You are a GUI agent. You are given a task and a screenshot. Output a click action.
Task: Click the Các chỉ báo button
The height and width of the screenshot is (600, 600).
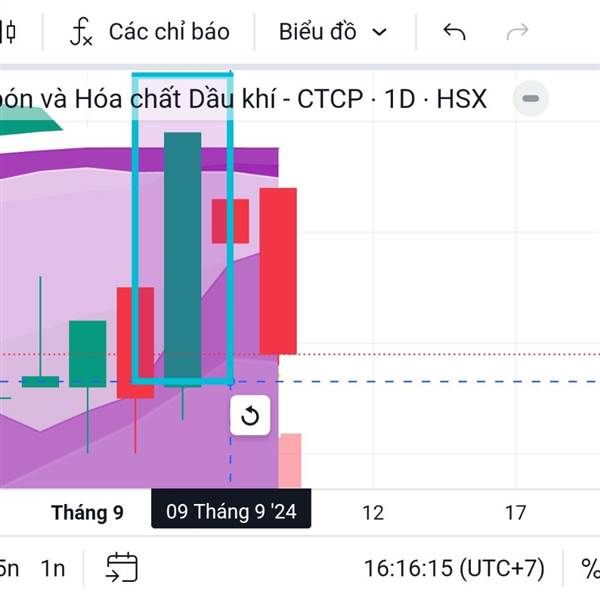tap(168, 32)
